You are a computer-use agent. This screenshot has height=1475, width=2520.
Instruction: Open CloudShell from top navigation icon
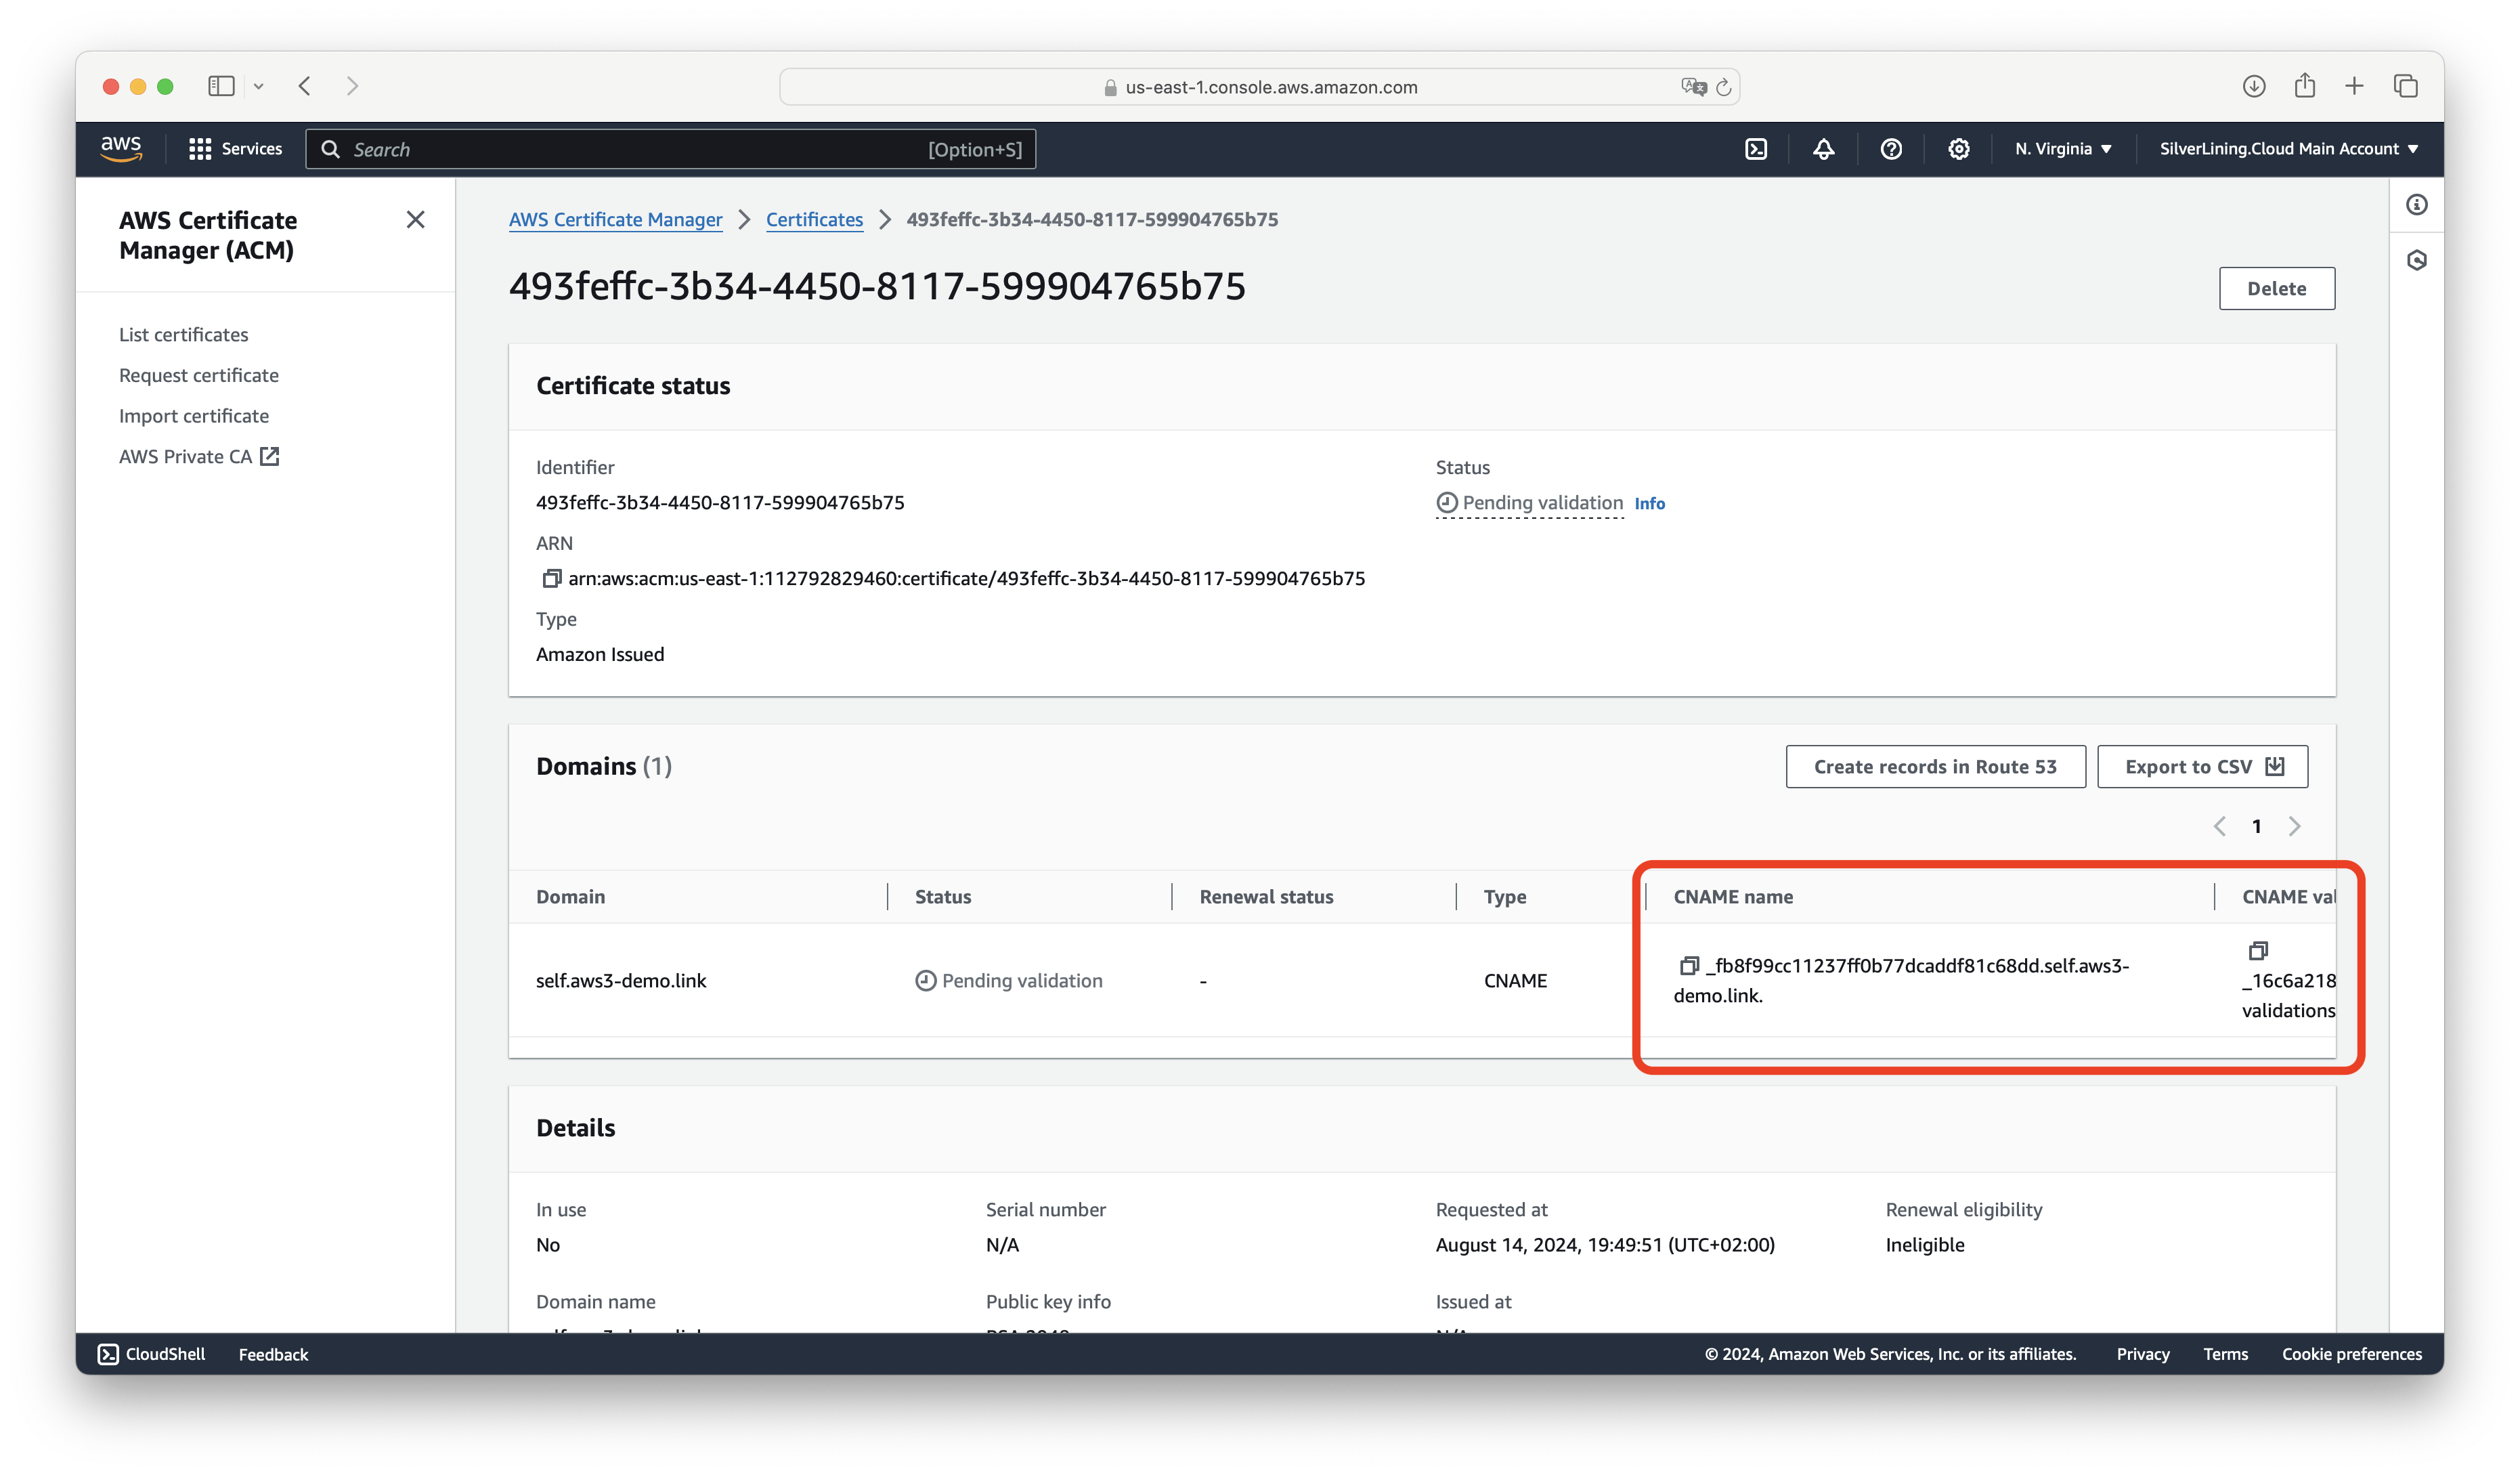click(x=1756, y=149)
